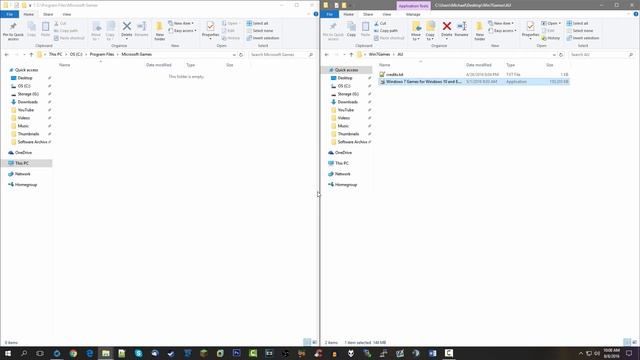
Task: Click Copy path in right window ribbon
Action: coord(386,31)
